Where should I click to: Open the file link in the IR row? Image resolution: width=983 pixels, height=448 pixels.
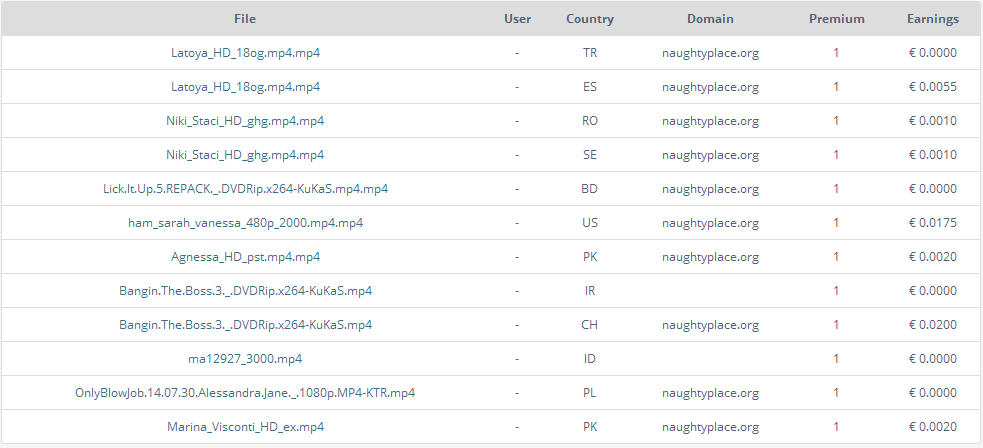click(x=245, y=291)
